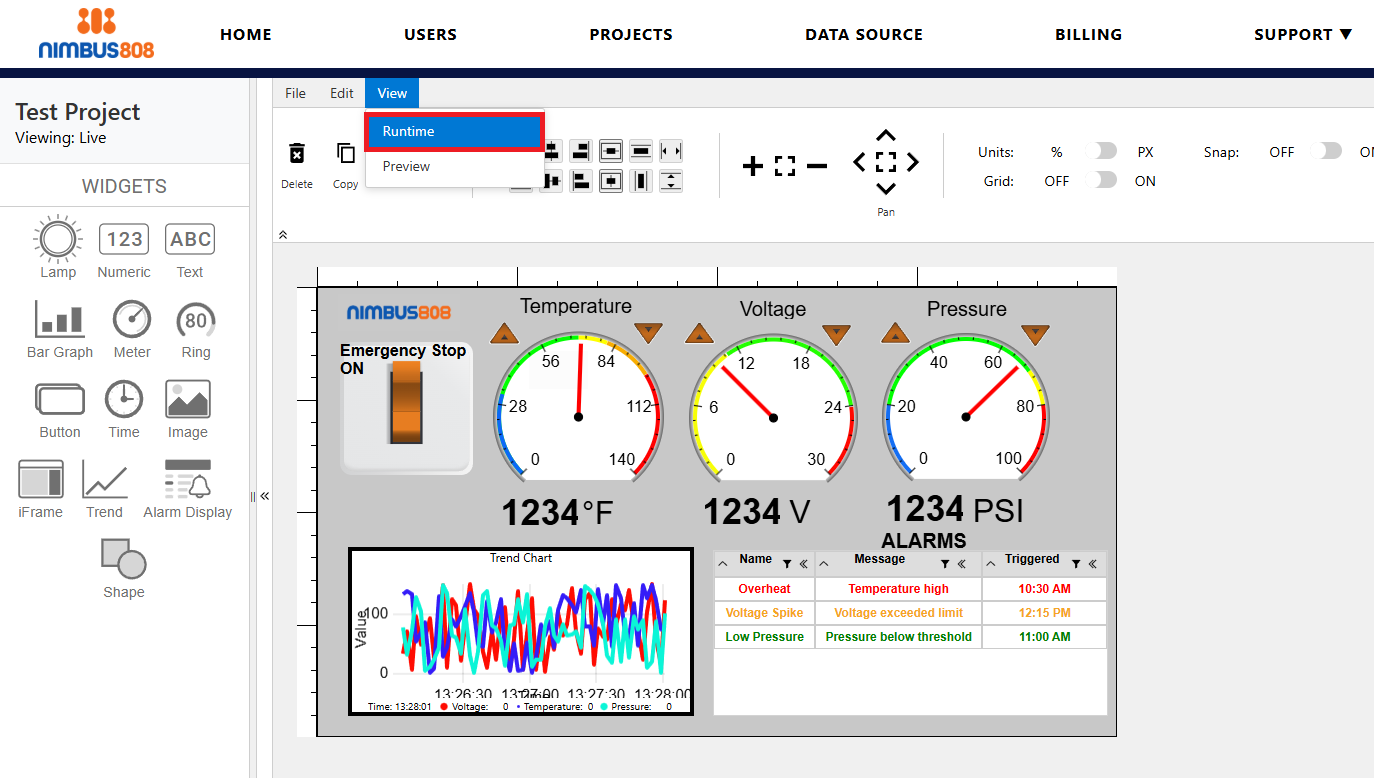The image size is (1374, 778).
Task: Turn on the Grid toggle
Action: point(1103,180)
